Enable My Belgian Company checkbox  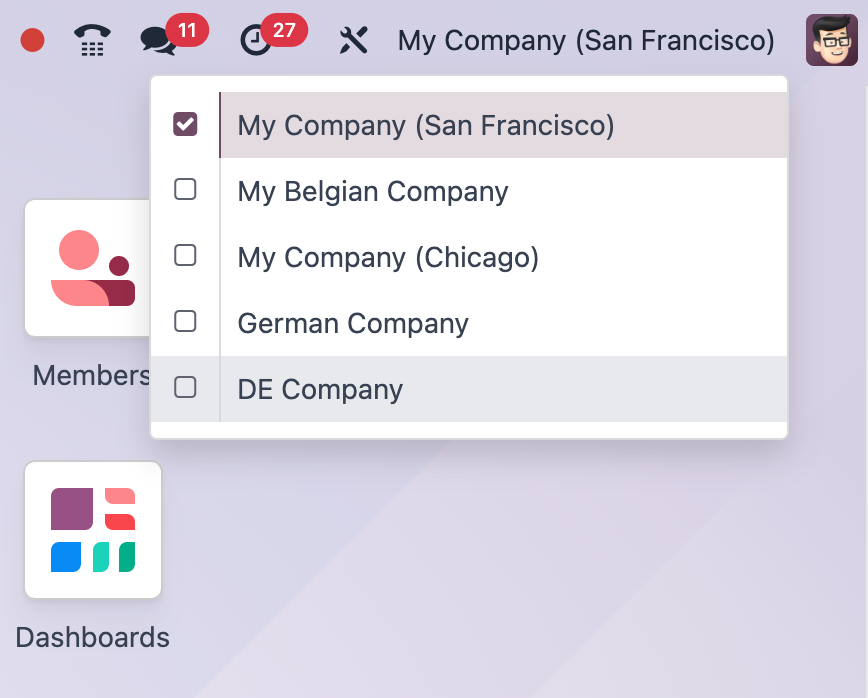coord(185,190)
